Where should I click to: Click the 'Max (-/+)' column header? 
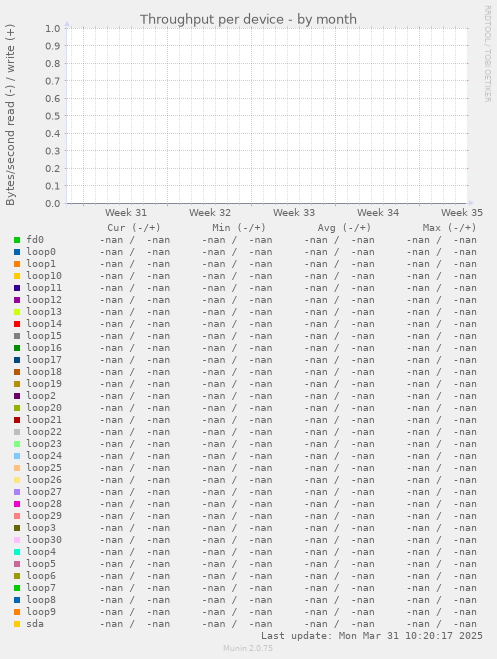pyautogui.click(x=450, y=228)
